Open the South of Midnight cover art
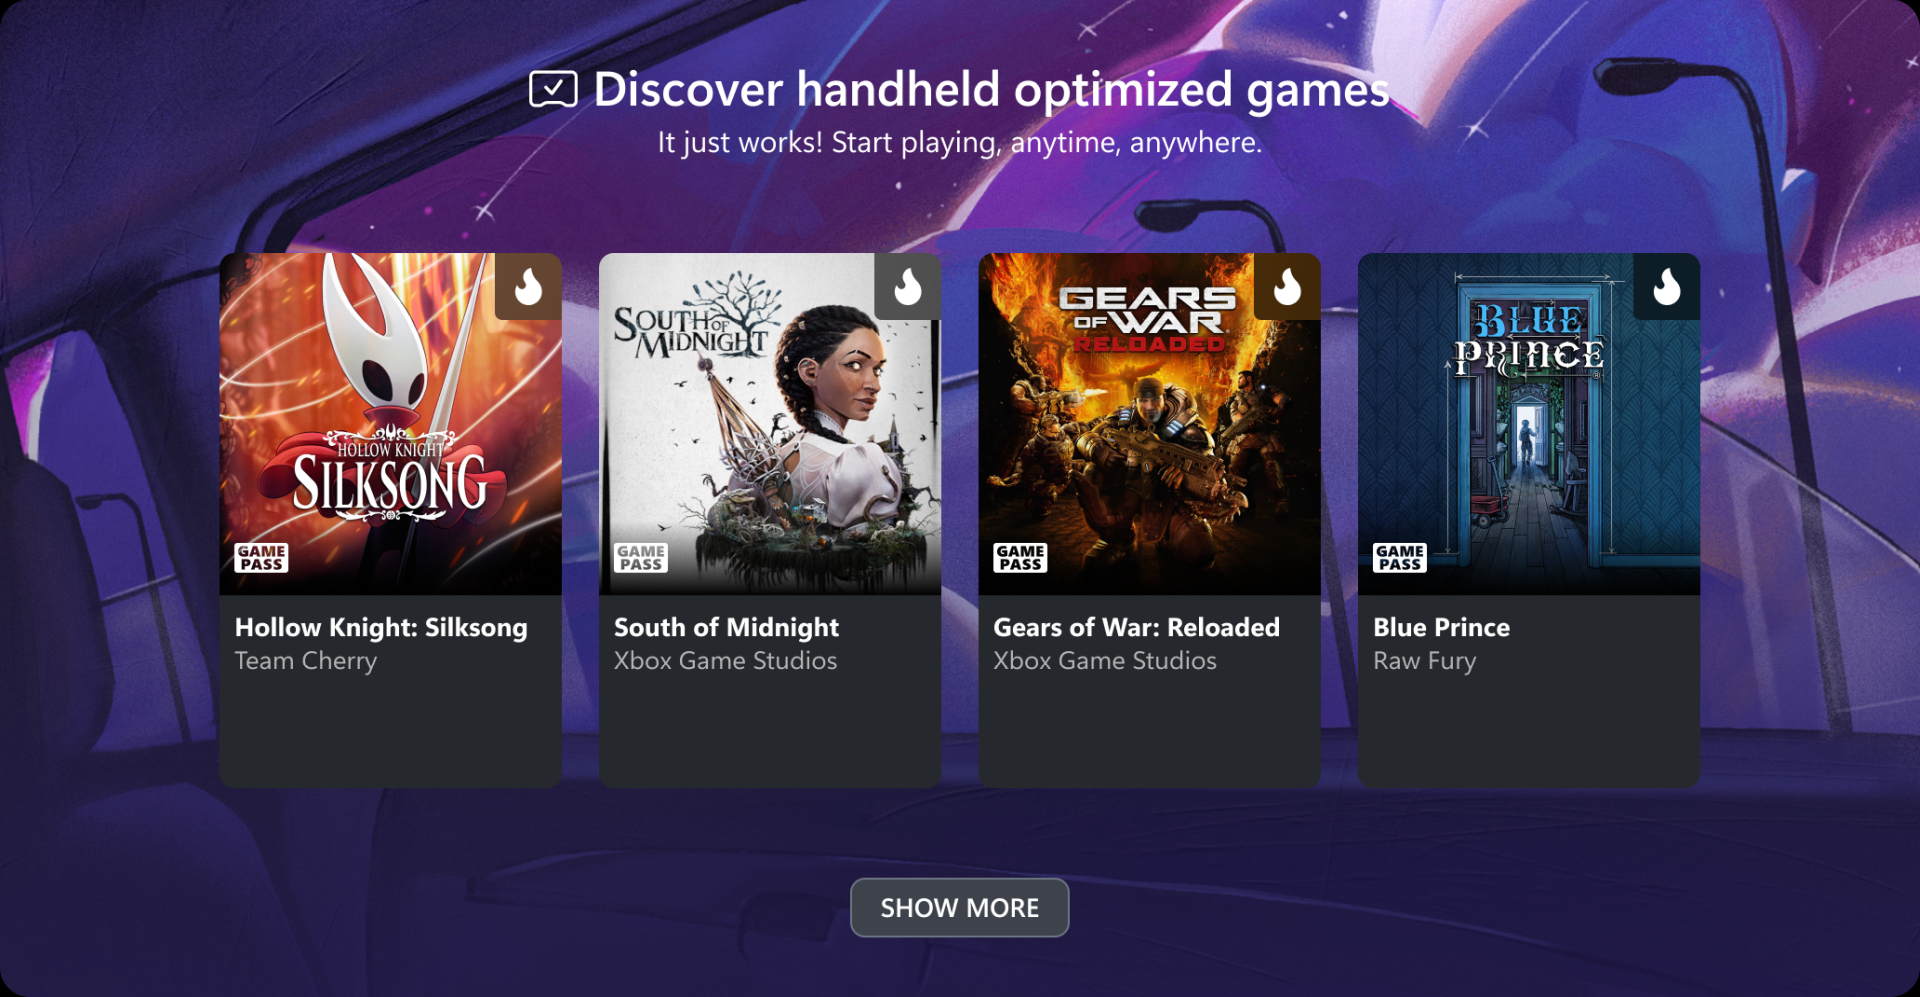The height and width of the screenshot is (997, 1920). coord(770,424)
